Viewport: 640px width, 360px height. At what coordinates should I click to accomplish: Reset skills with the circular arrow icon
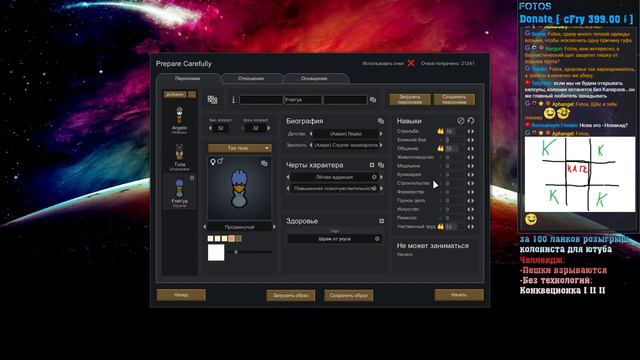click(x=471, y=121)
